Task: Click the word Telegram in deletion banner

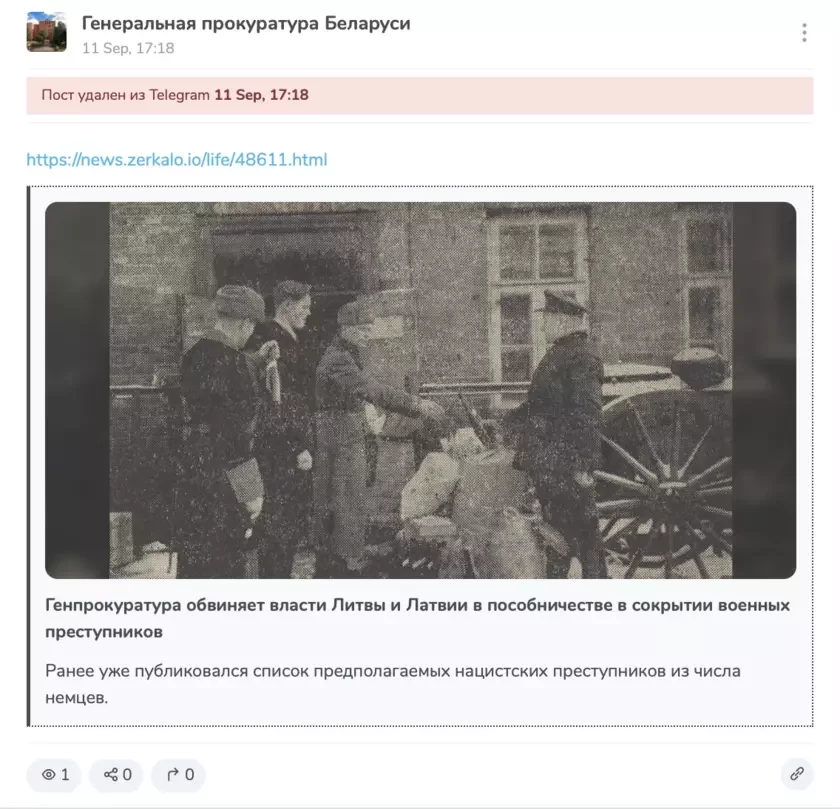Action: [x=179, y=95]
